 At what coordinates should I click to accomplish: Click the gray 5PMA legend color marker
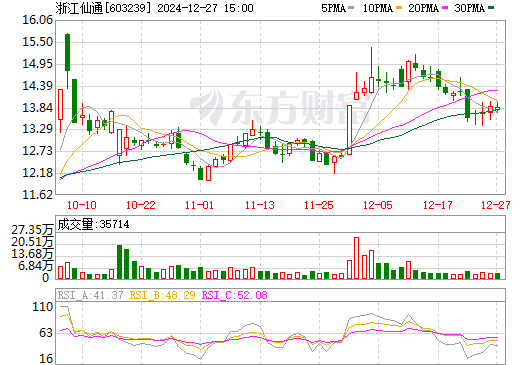point(351,8)
